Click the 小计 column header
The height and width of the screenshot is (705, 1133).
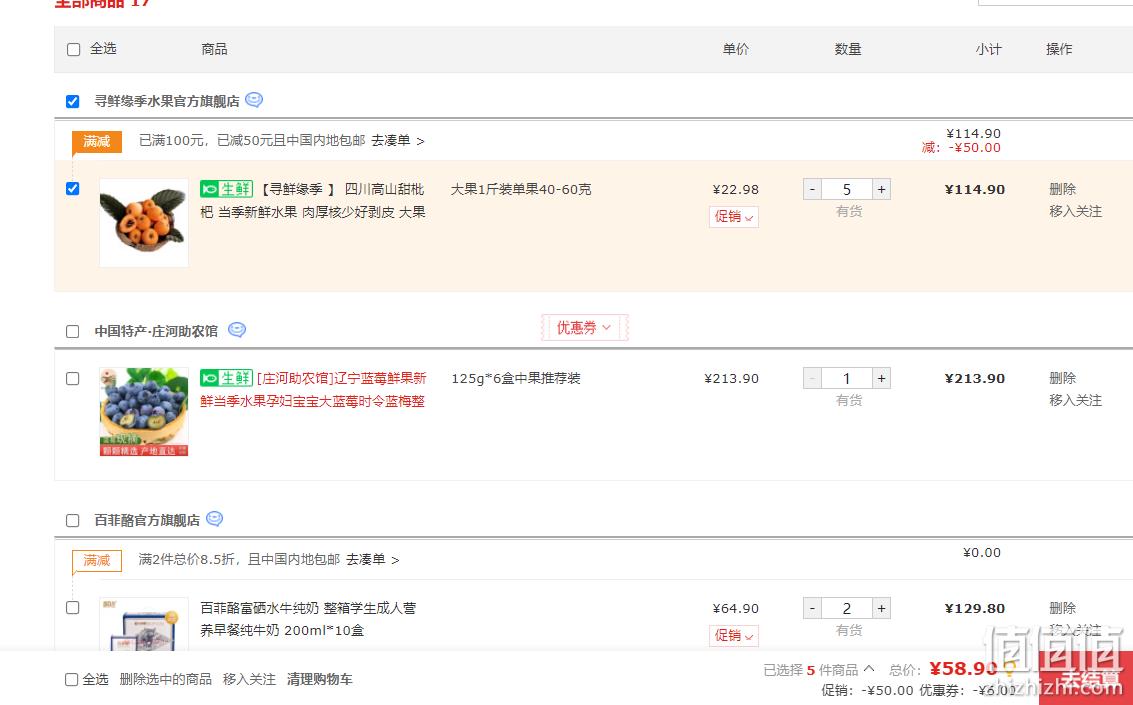pyautogui.click(x=988, y=49)
